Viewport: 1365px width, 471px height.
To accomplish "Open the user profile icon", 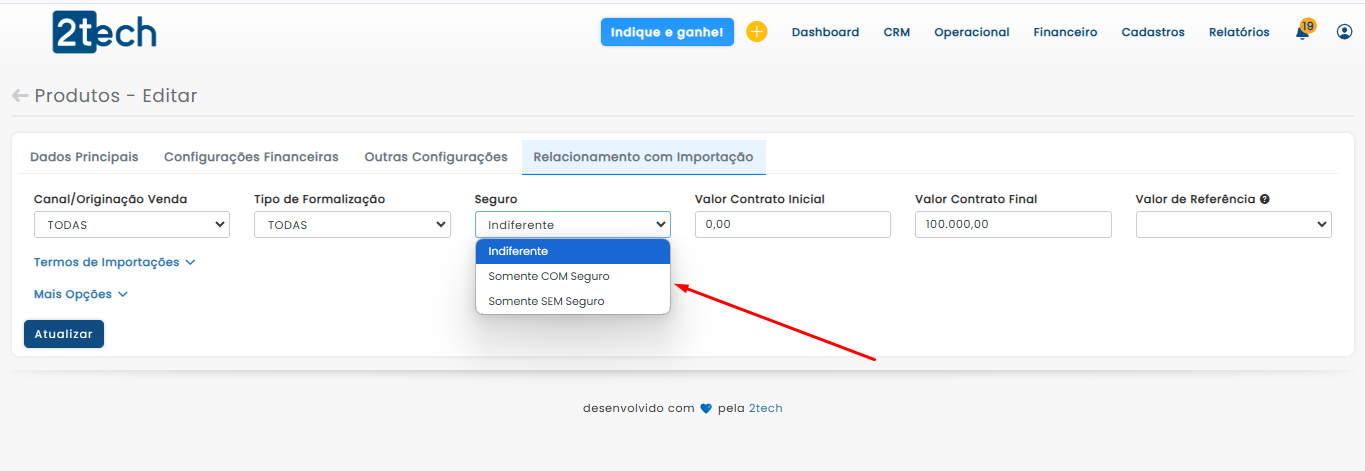I will [1344, 32].
